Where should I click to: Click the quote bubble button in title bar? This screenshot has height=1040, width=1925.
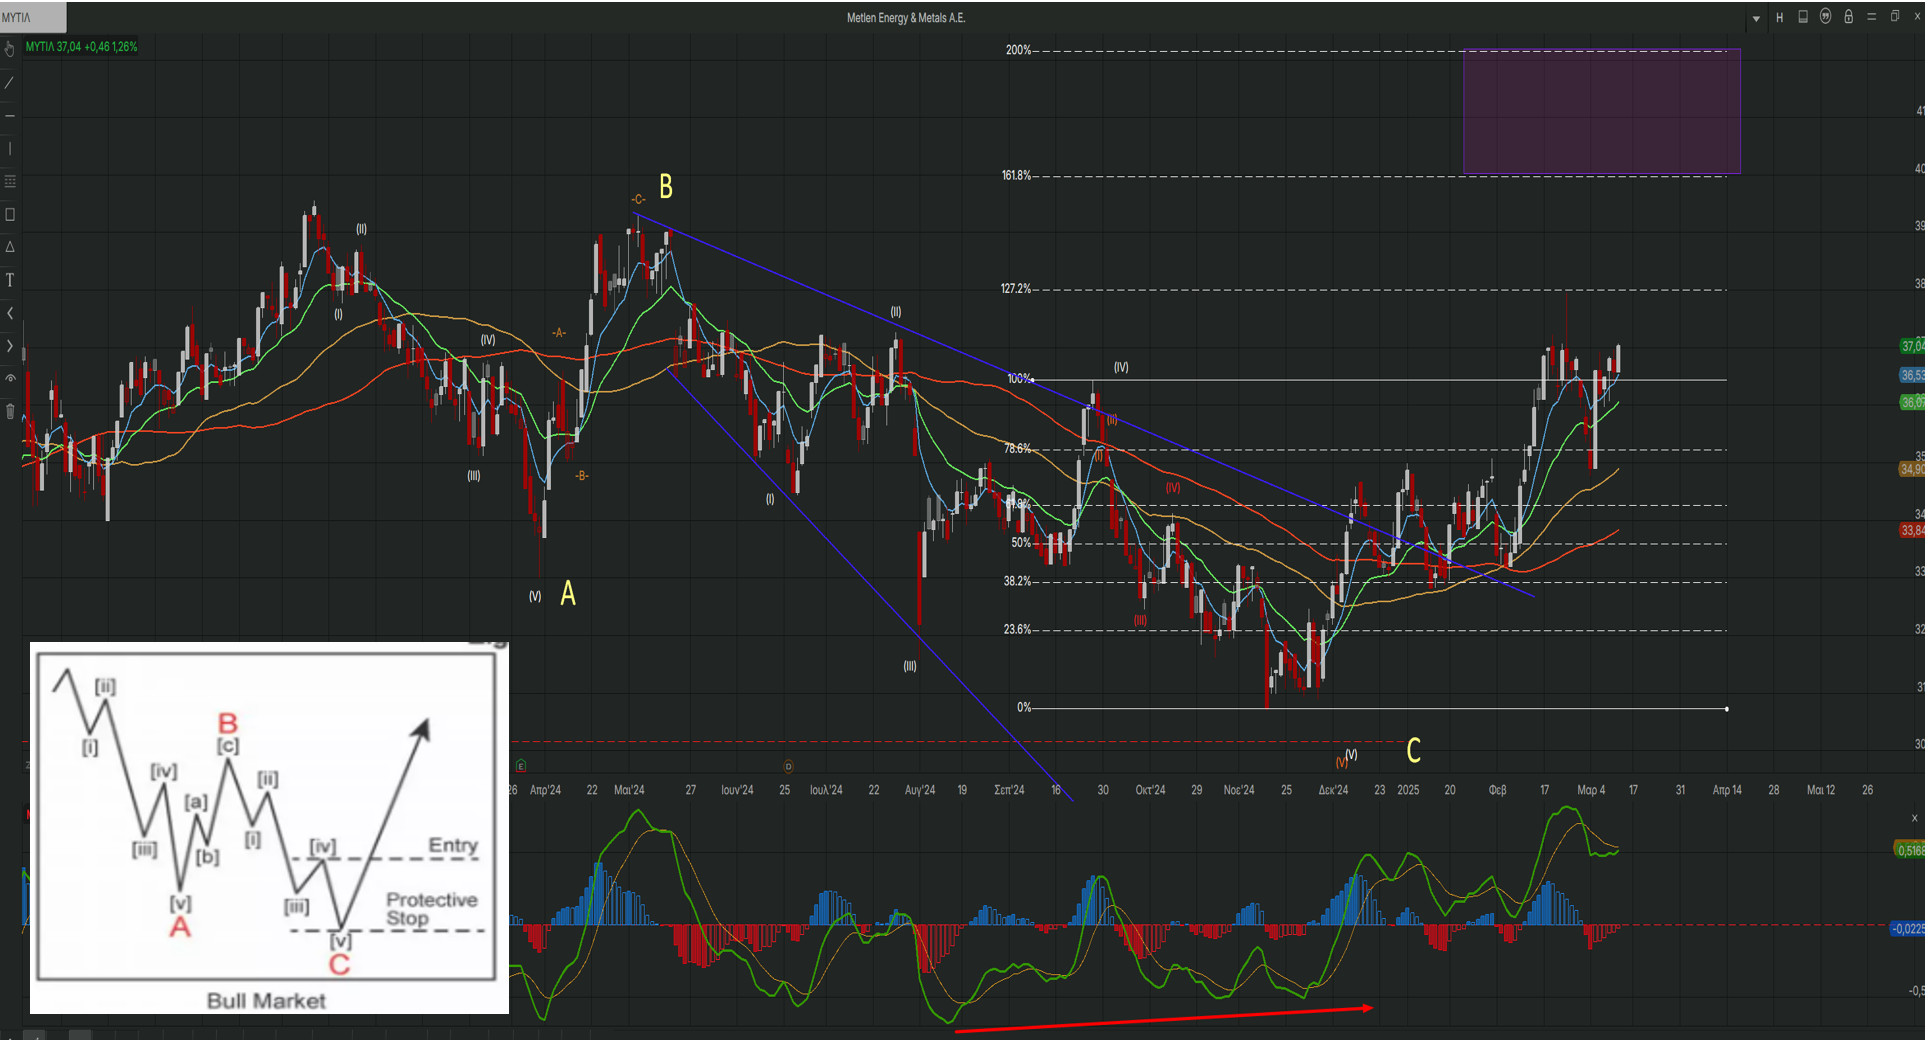[1825, 17]
